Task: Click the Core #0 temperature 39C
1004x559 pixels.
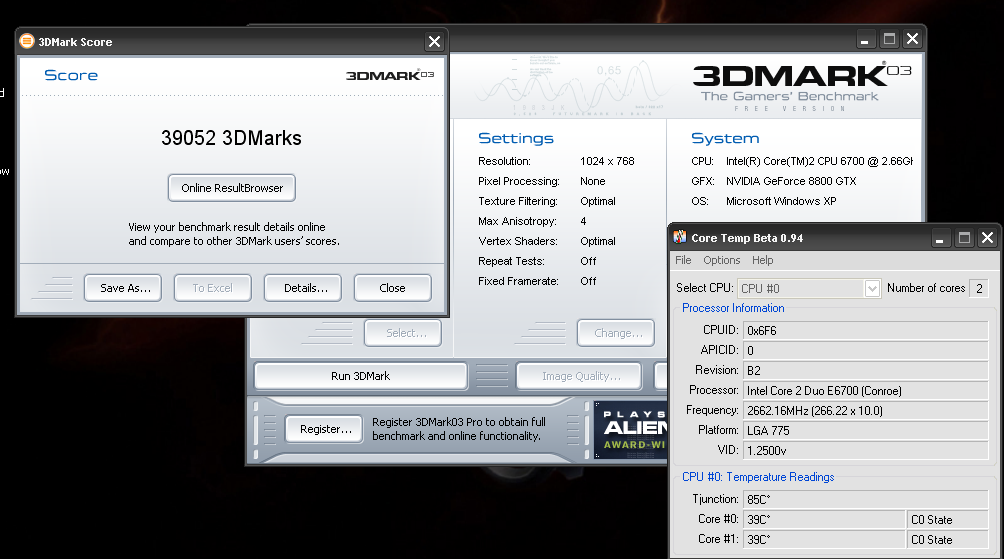Action: click(x=824, y=519)
